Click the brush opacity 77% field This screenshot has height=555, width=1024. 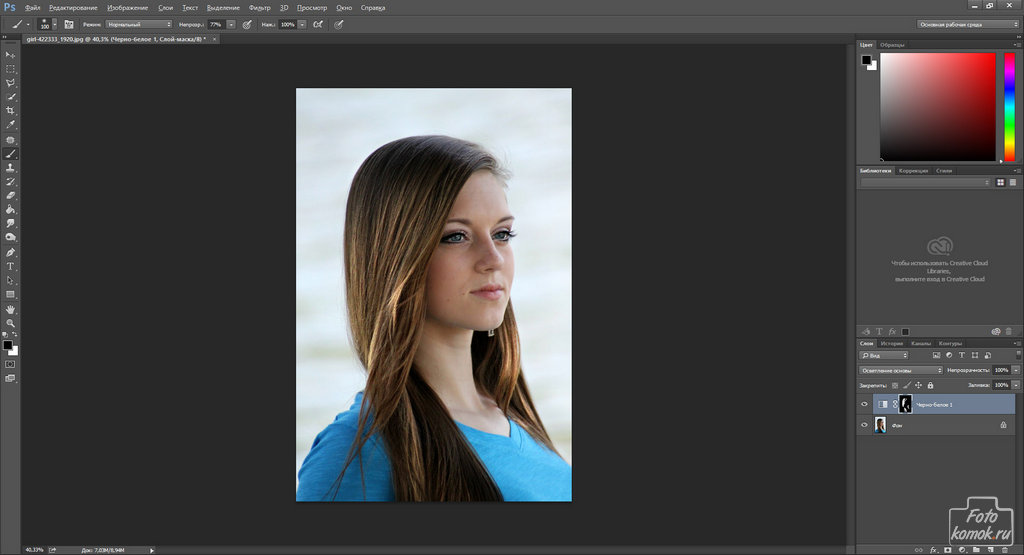point(217,24)
